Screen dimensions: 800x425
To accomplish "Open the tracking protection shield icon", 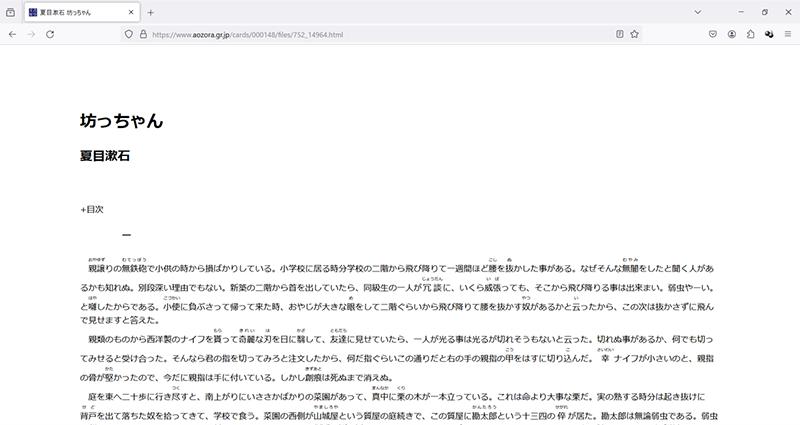I will [129, 34].
